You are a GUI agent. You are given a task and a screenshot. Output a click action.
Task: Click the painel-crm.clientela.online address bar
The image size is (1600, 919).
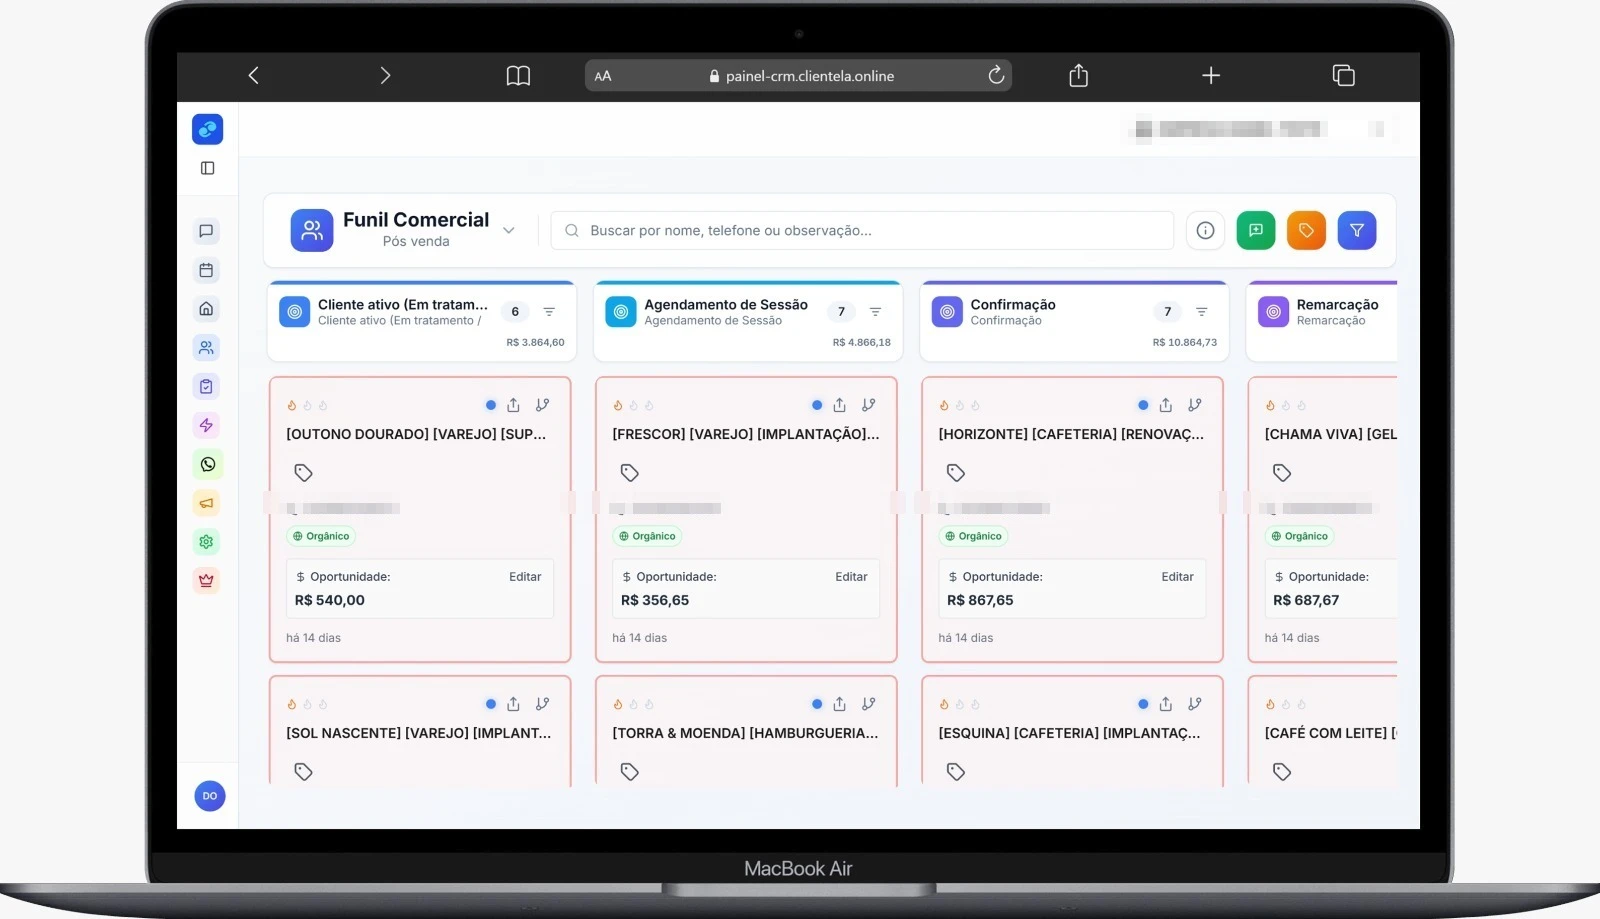coord(798,76)
